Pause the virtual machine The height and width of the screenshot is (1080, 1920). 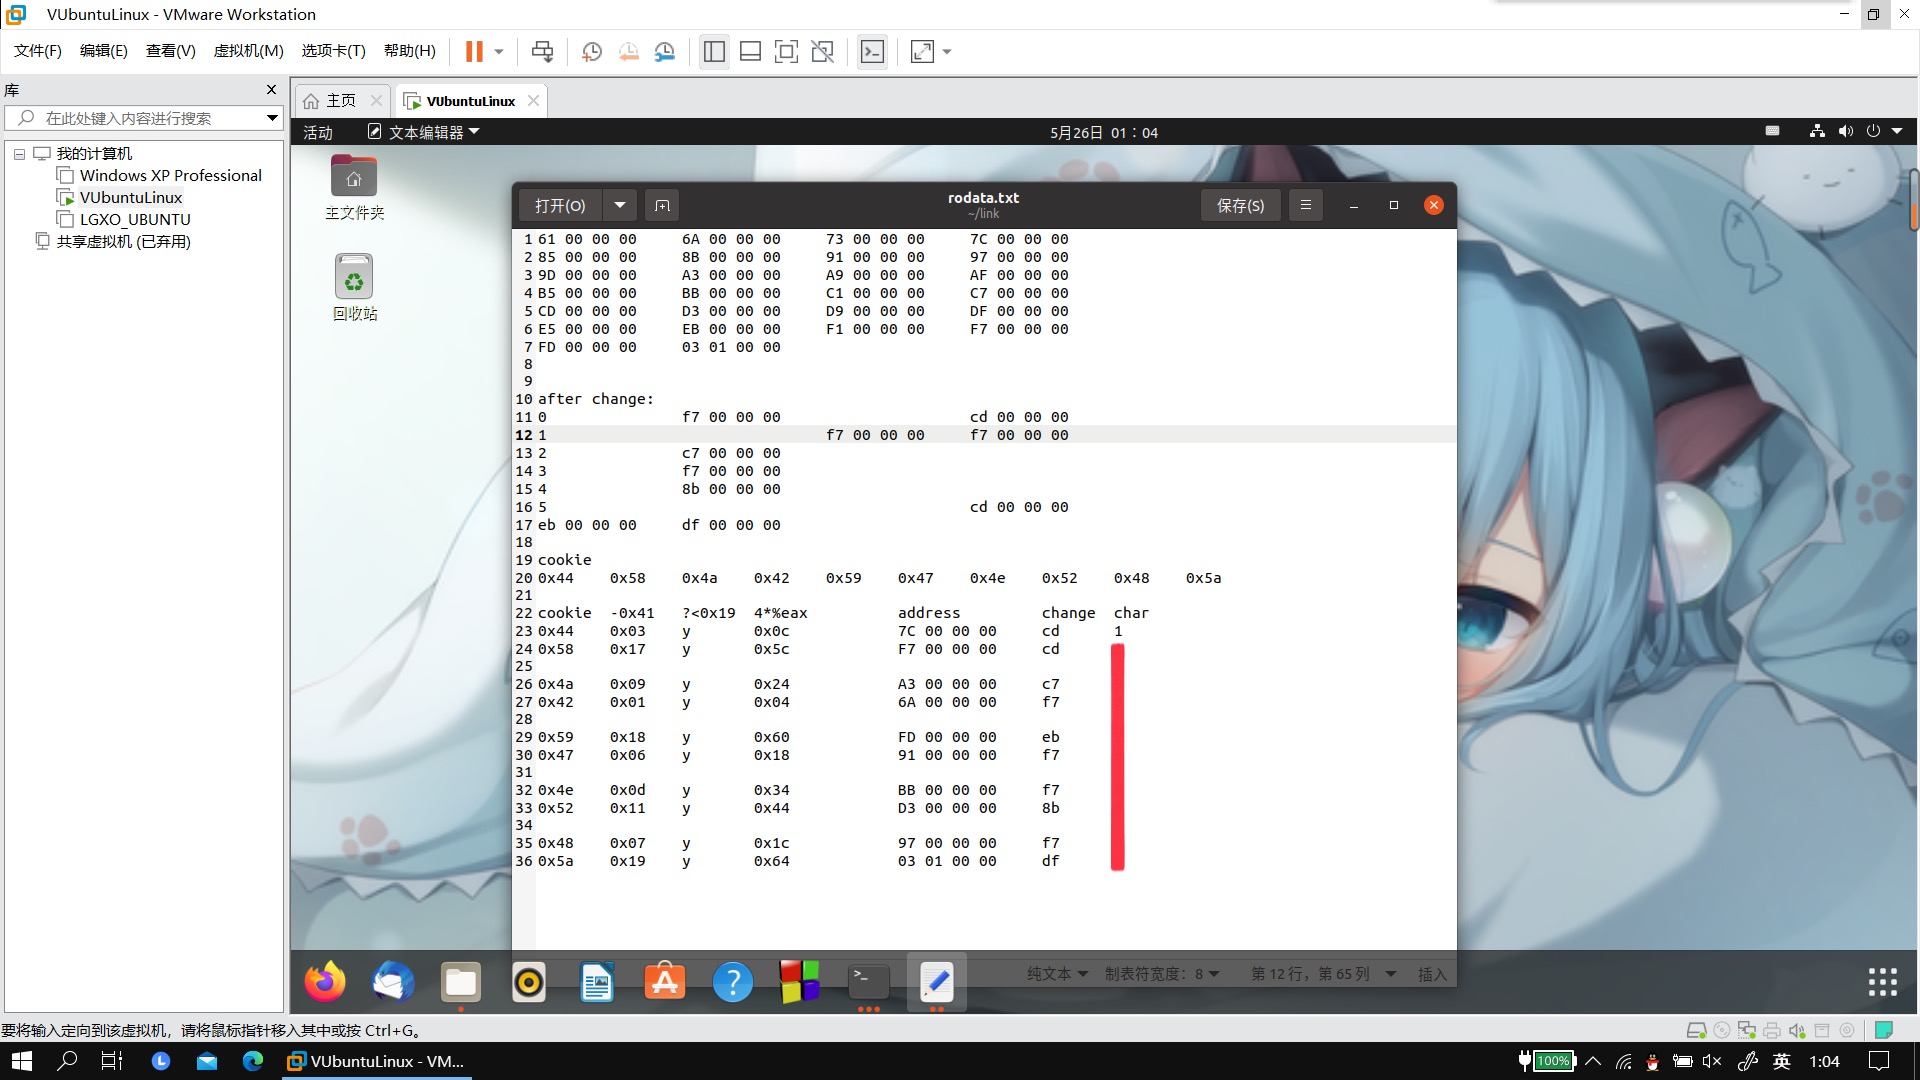[x=474, y=51]
